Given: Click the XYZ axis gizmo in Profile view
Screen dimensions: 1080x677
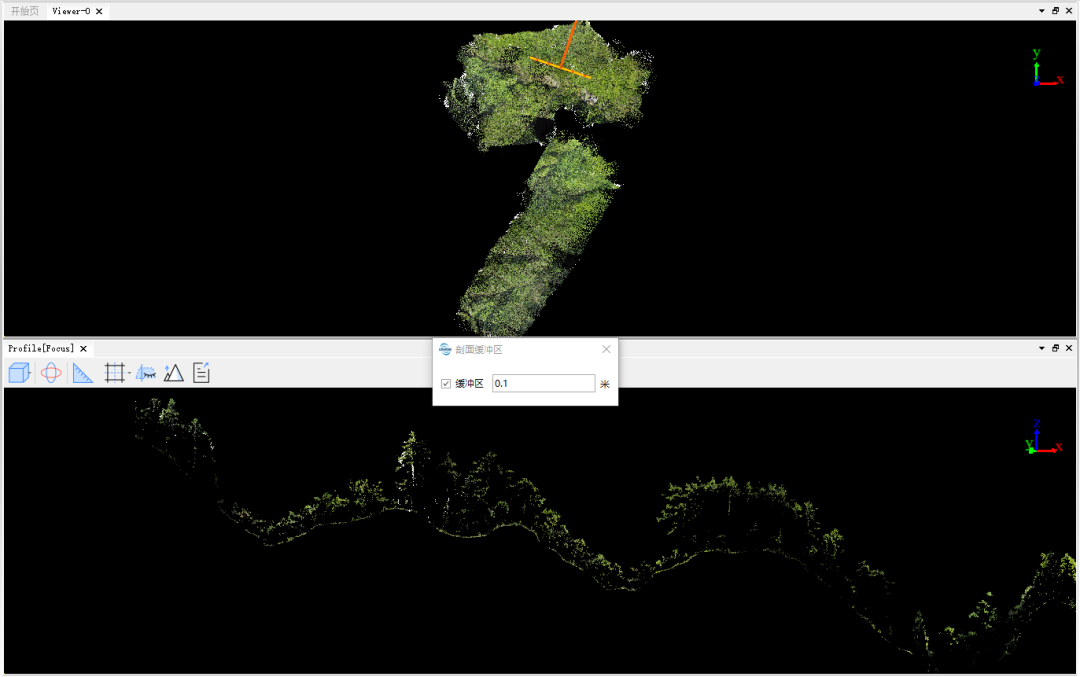Looking at the screenshot, I should tap(1045, 437).
